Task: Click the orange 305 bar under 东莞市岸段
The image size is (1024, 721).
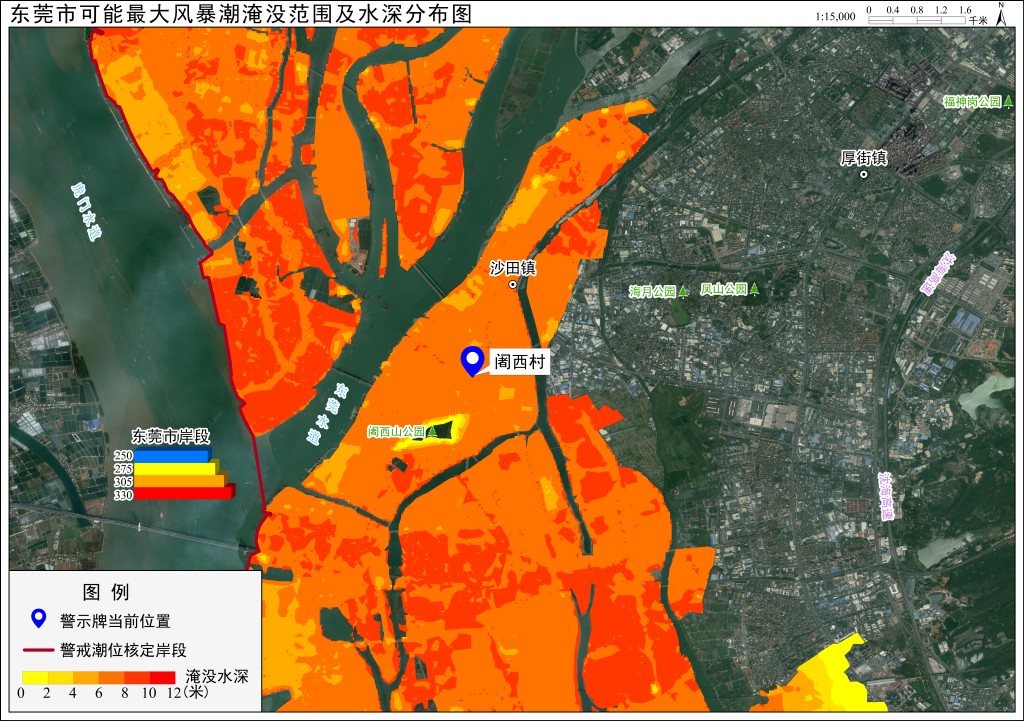Action: click(180, 481)
